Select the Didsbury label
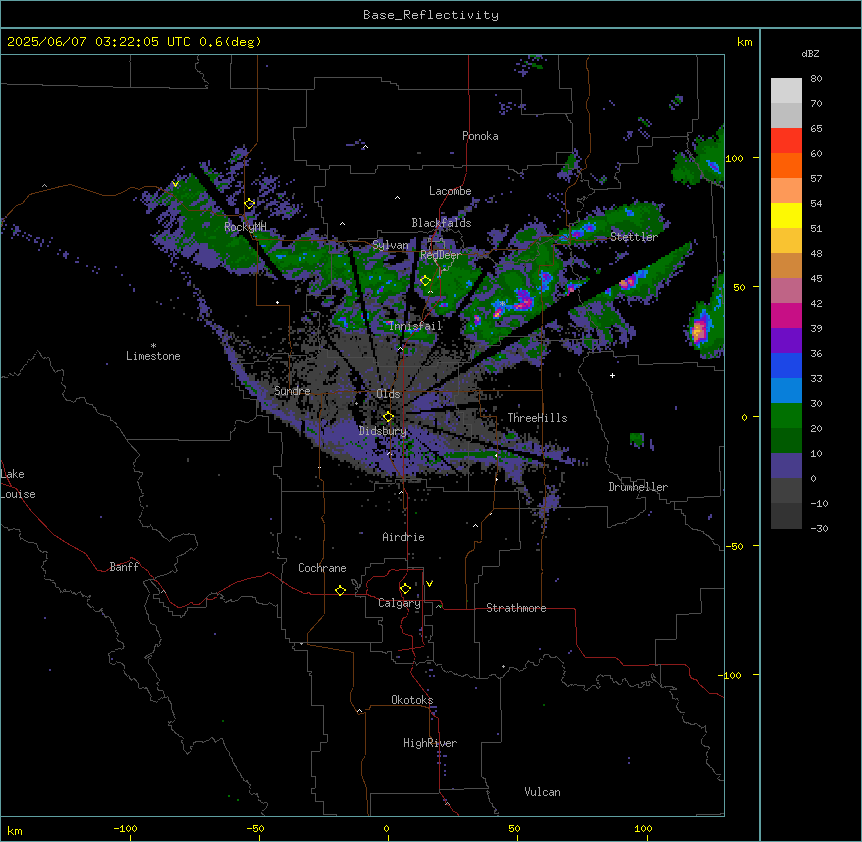Image resolution: width=862 pixels, height=842 pixels. pyautogui.click(x=383, y=431)
